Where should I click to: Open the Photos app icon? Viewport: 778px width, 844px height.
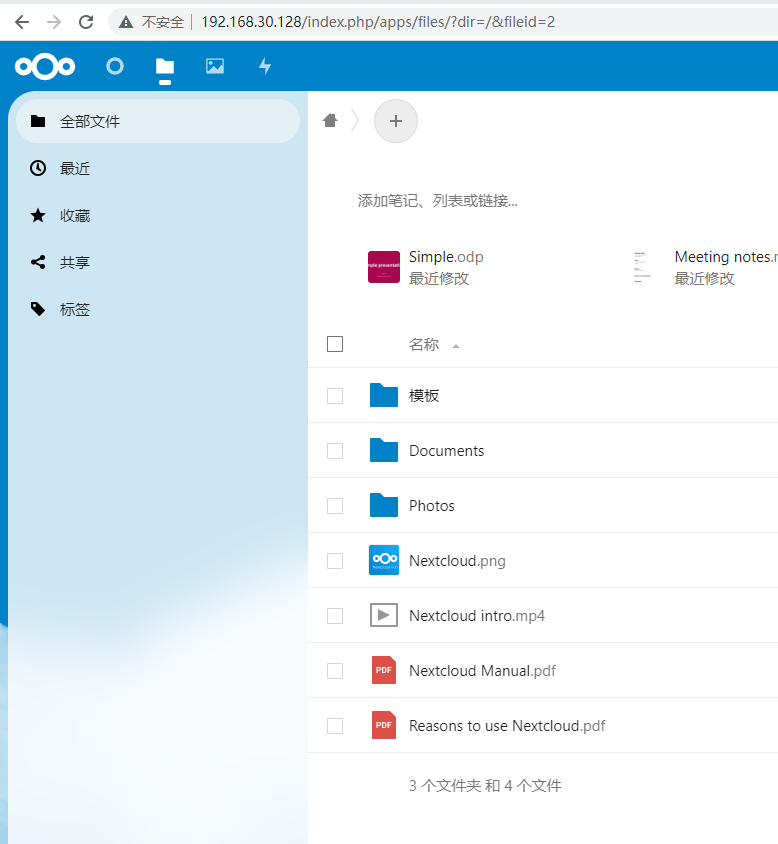coord(215,66)
